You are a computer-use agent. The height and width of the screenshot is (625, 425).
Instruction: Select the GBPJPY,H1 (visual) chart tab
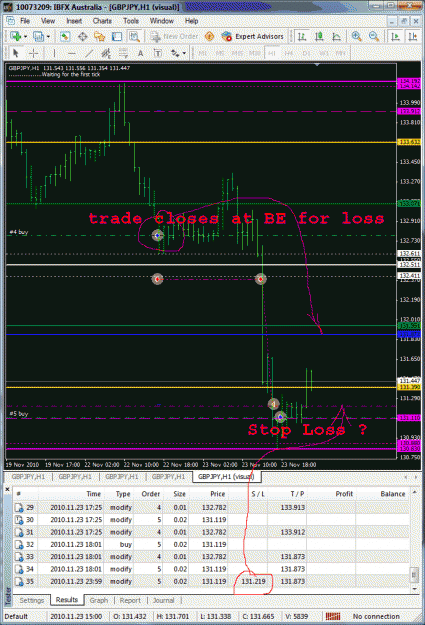click(x=226, y=476)
